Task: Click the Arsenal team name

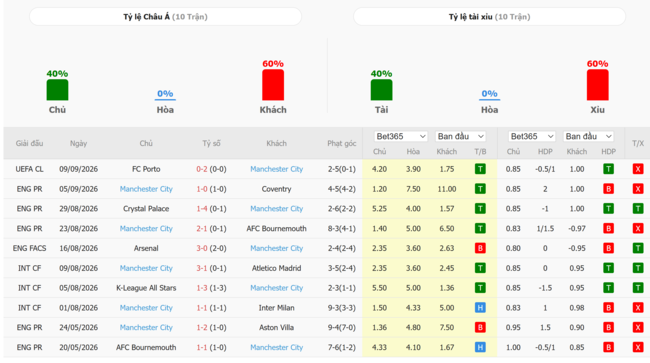Action: 146,248
